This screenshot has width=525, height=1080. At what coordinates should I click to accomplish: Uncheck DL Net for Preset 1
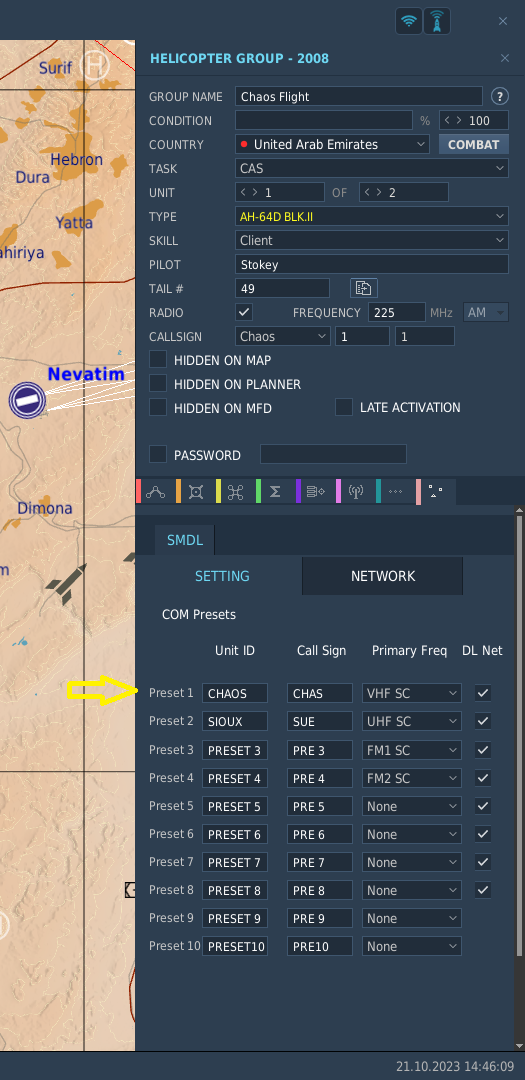point(483,693)
